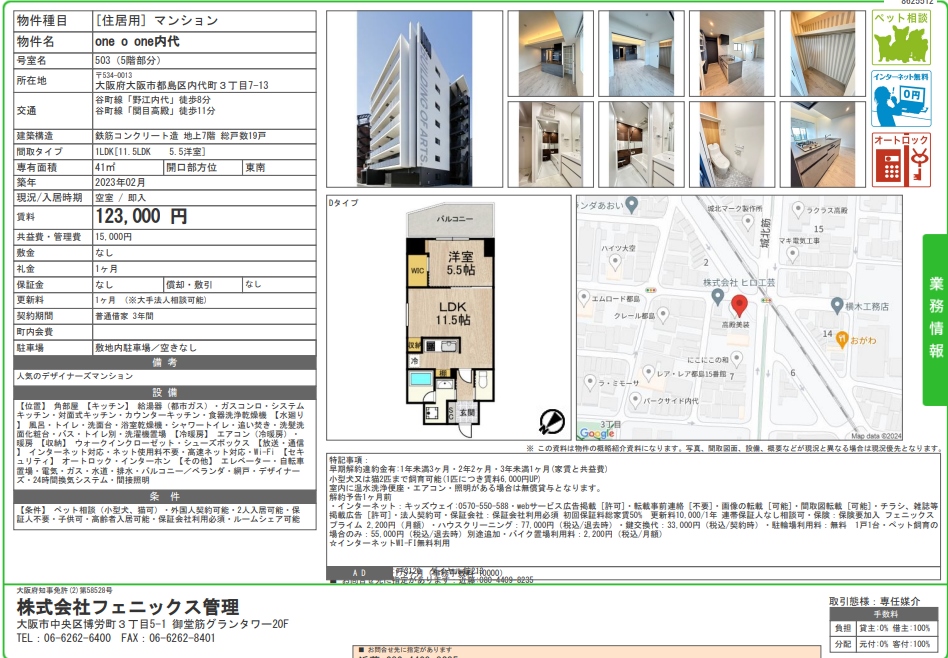Click the orange おがわ restaurant map marker
The width and height of the screenshot is (948, 658).
pyautogui.click(x=841, y=338)
